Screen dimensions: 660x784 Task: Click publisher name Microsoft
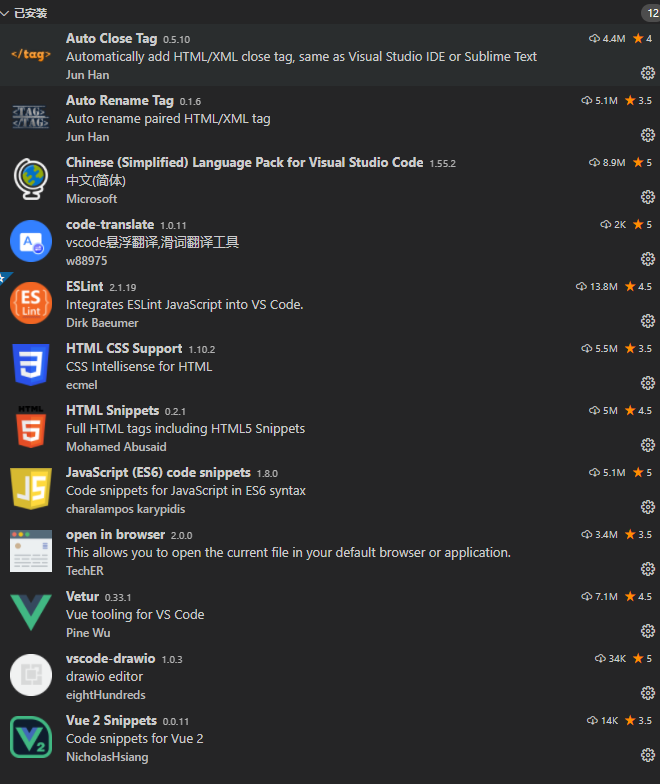click(92, 199)
